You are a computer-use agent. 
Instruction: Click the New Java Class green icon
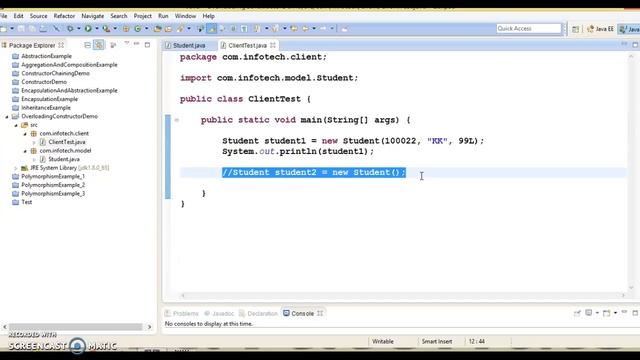coord(138,29)
